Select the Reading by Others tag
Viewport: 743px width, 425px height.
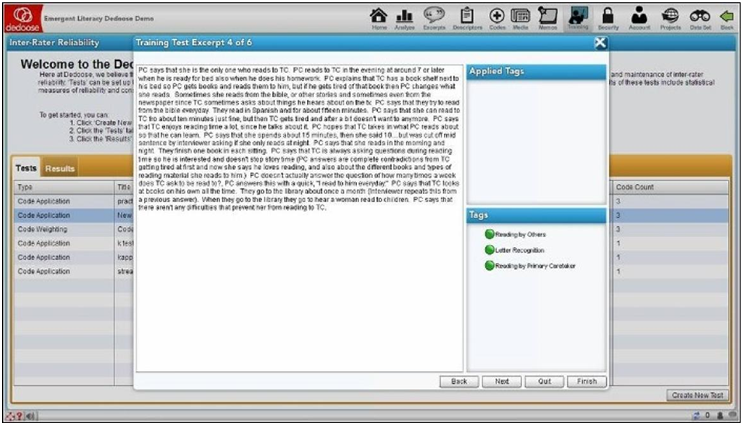(x=520, y=234)
